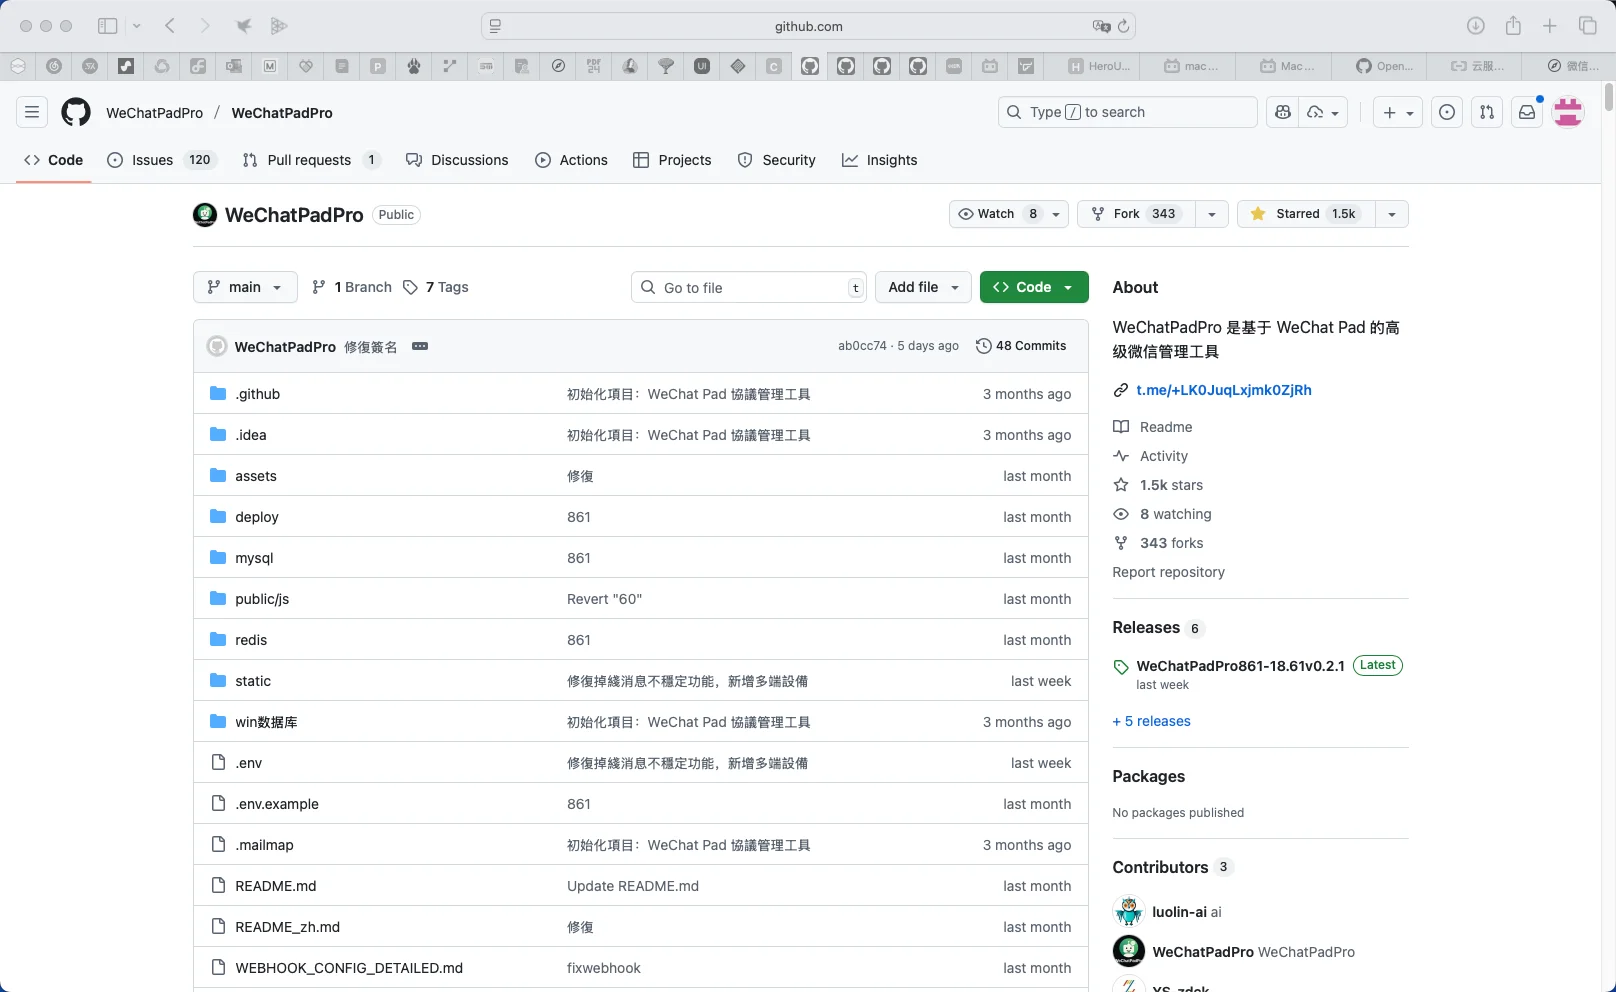This screenshot has width=1616, height=992.
Task: Expand the fork options caret
Action: (x=1212, y=214)
